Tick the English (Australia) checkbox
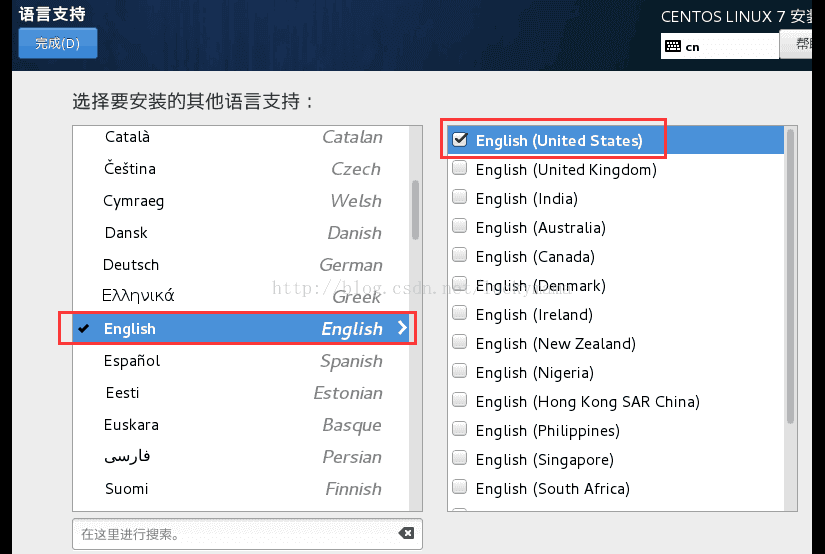 click(x=459, y=226)
